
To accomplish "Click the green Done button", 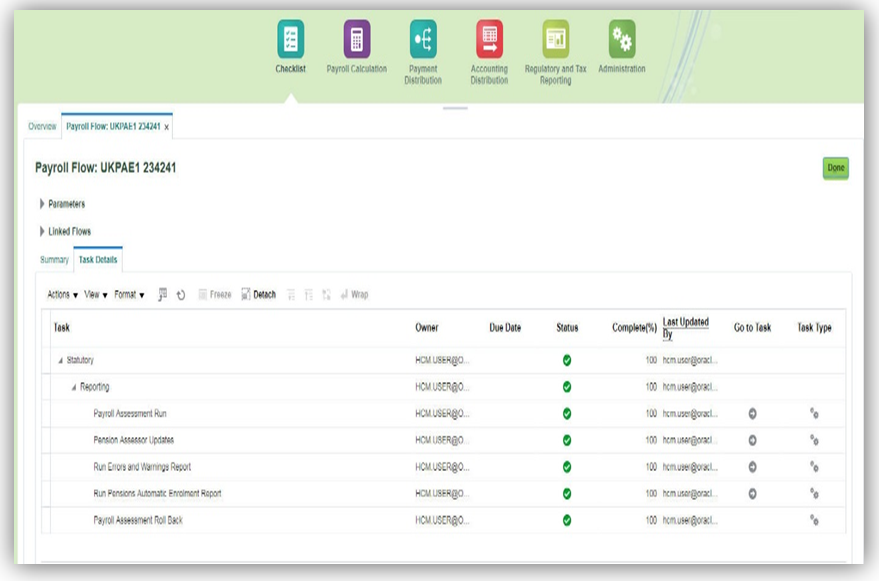I will [835, 168].
